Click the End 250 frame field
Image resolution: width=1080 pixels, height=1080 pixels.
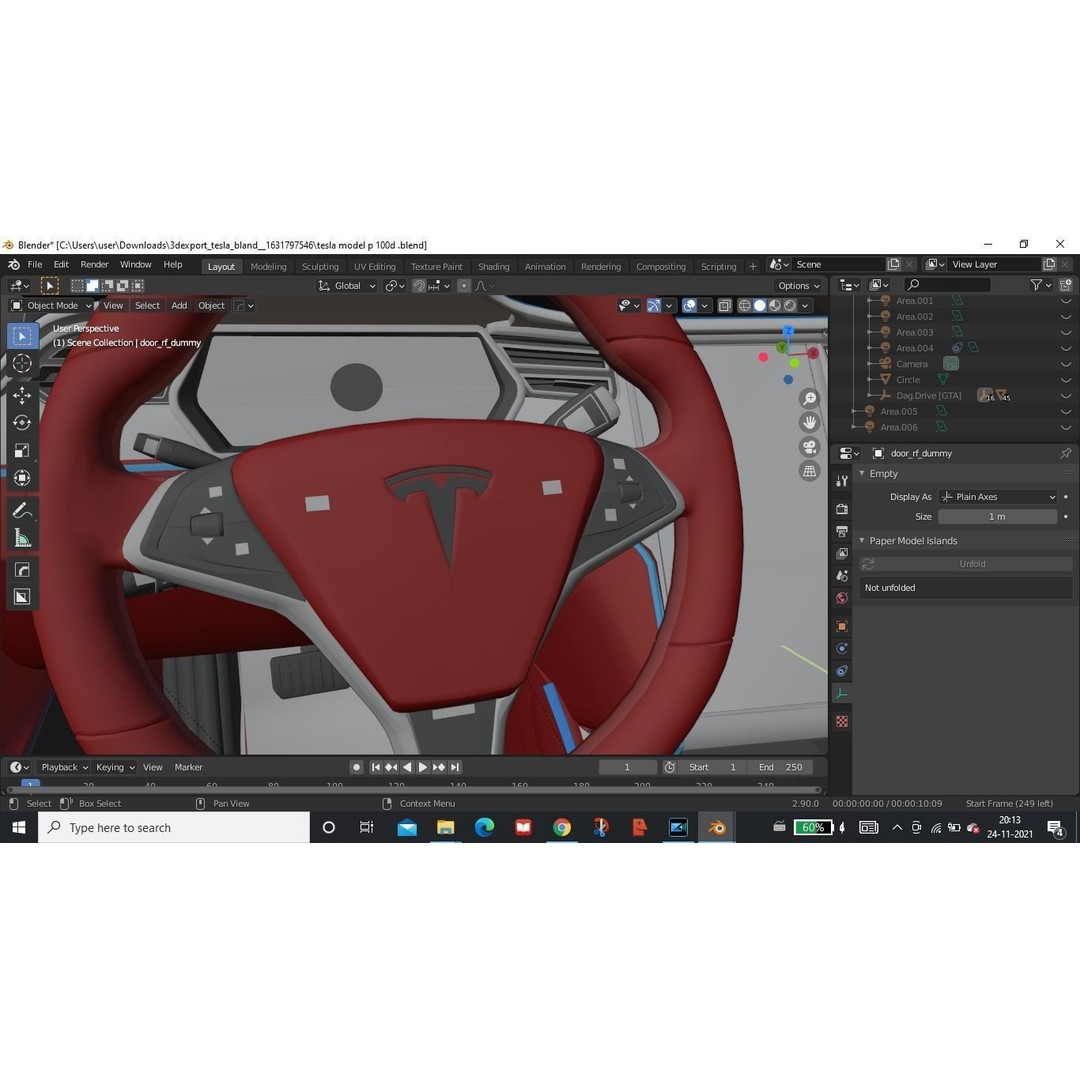(780, 767)
